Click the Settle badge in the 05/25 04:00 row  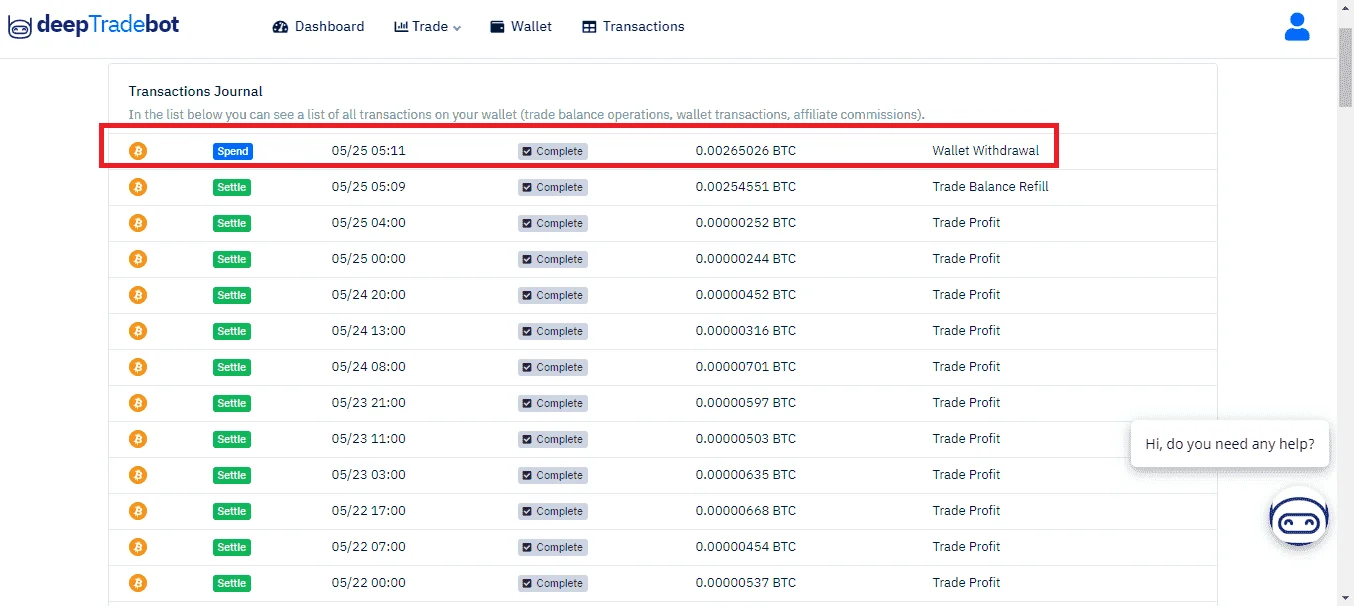pyautogui.click(x=232, y=224)
